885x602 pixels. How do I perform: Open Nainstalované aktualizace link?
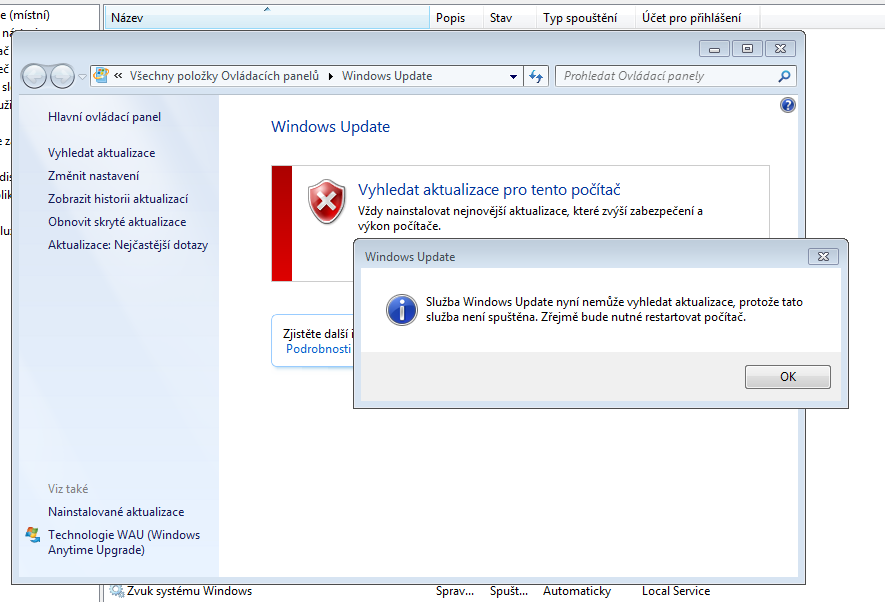116,512
